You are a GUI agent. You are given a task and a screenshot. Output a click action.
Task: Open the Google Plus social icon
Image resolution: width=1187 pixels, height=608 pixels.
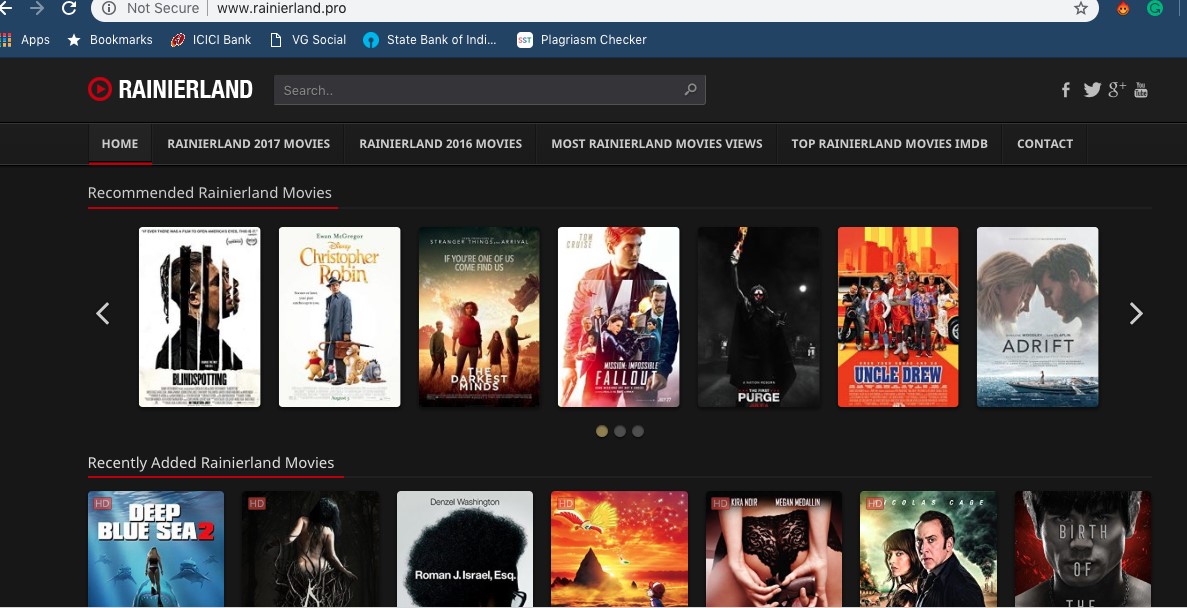(x=1117, y=89)
